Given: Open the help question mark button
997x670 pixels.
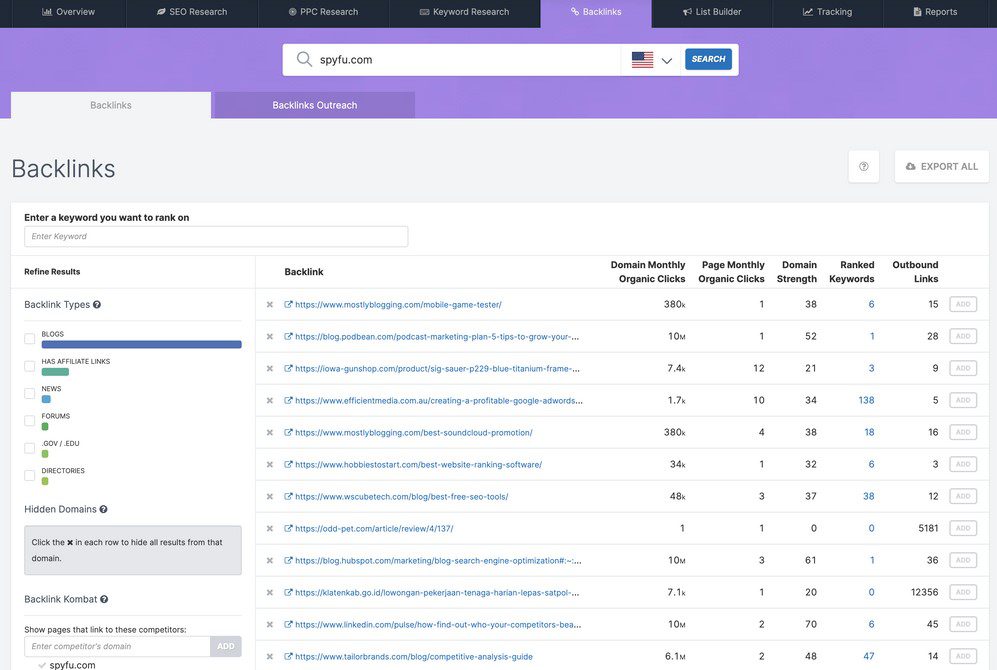Looking at the screenshot, I should [863, 167].
